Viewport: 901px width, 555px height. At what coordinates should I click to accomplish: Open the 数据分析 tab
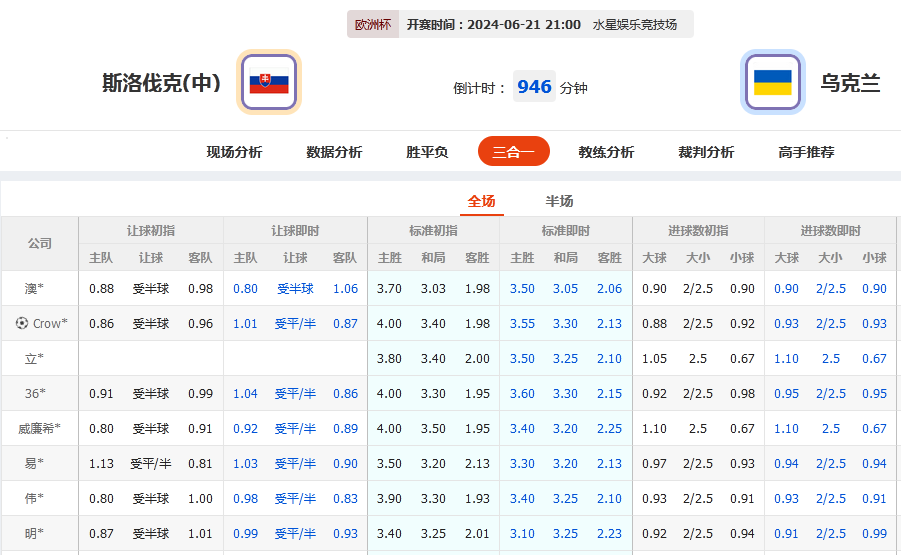tap(334, 152)
